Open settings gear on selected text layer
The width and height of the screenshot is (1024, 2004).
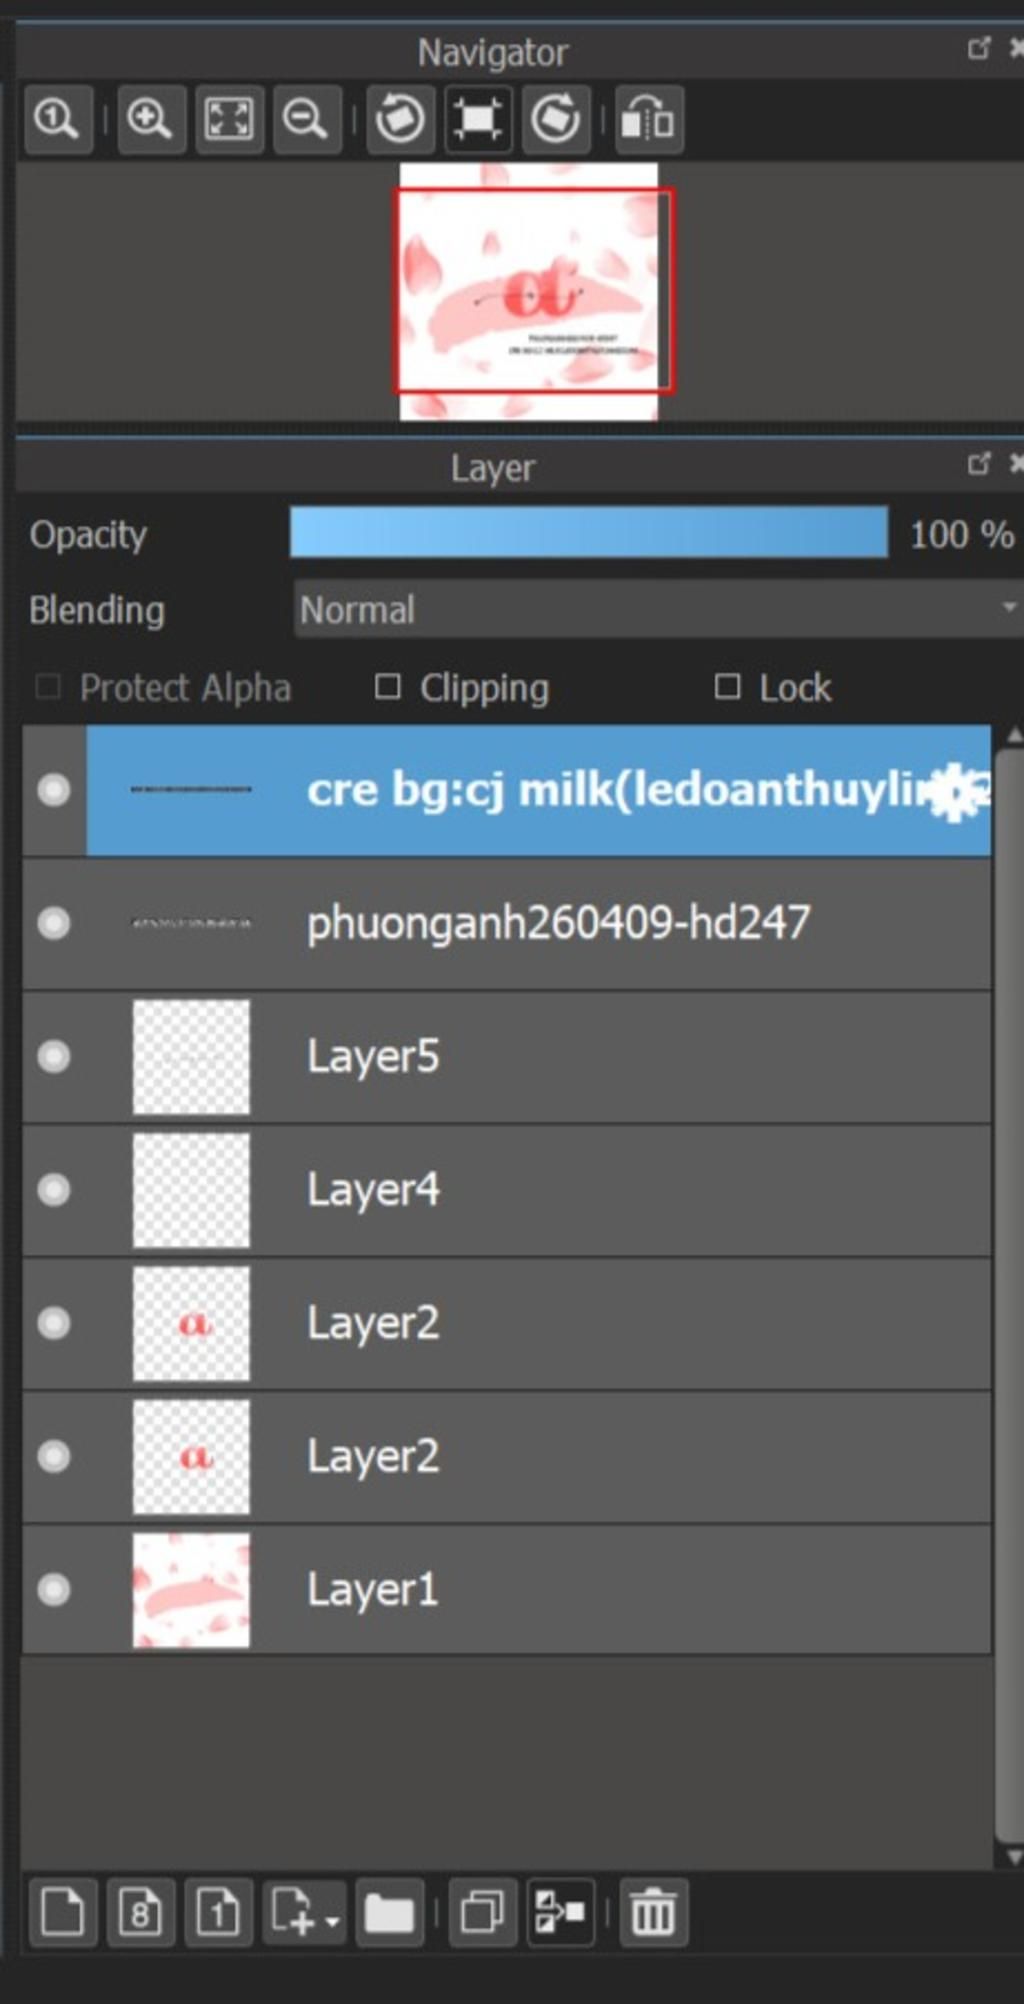pos(955,791)
